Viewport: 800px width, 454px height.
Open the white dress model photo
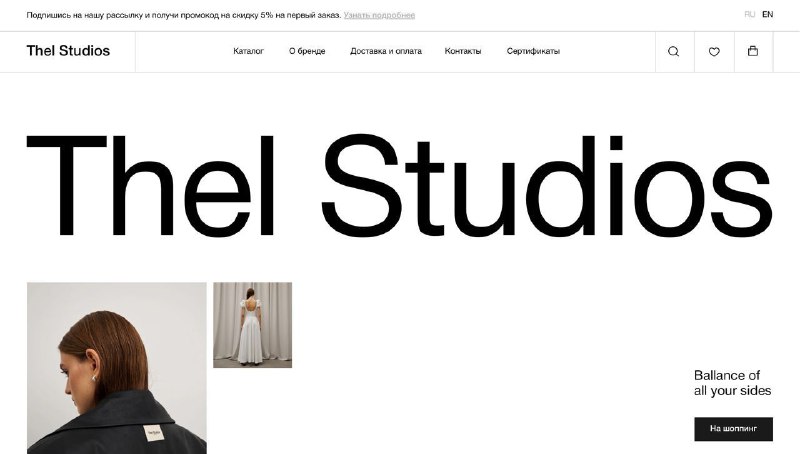point(253,325)
